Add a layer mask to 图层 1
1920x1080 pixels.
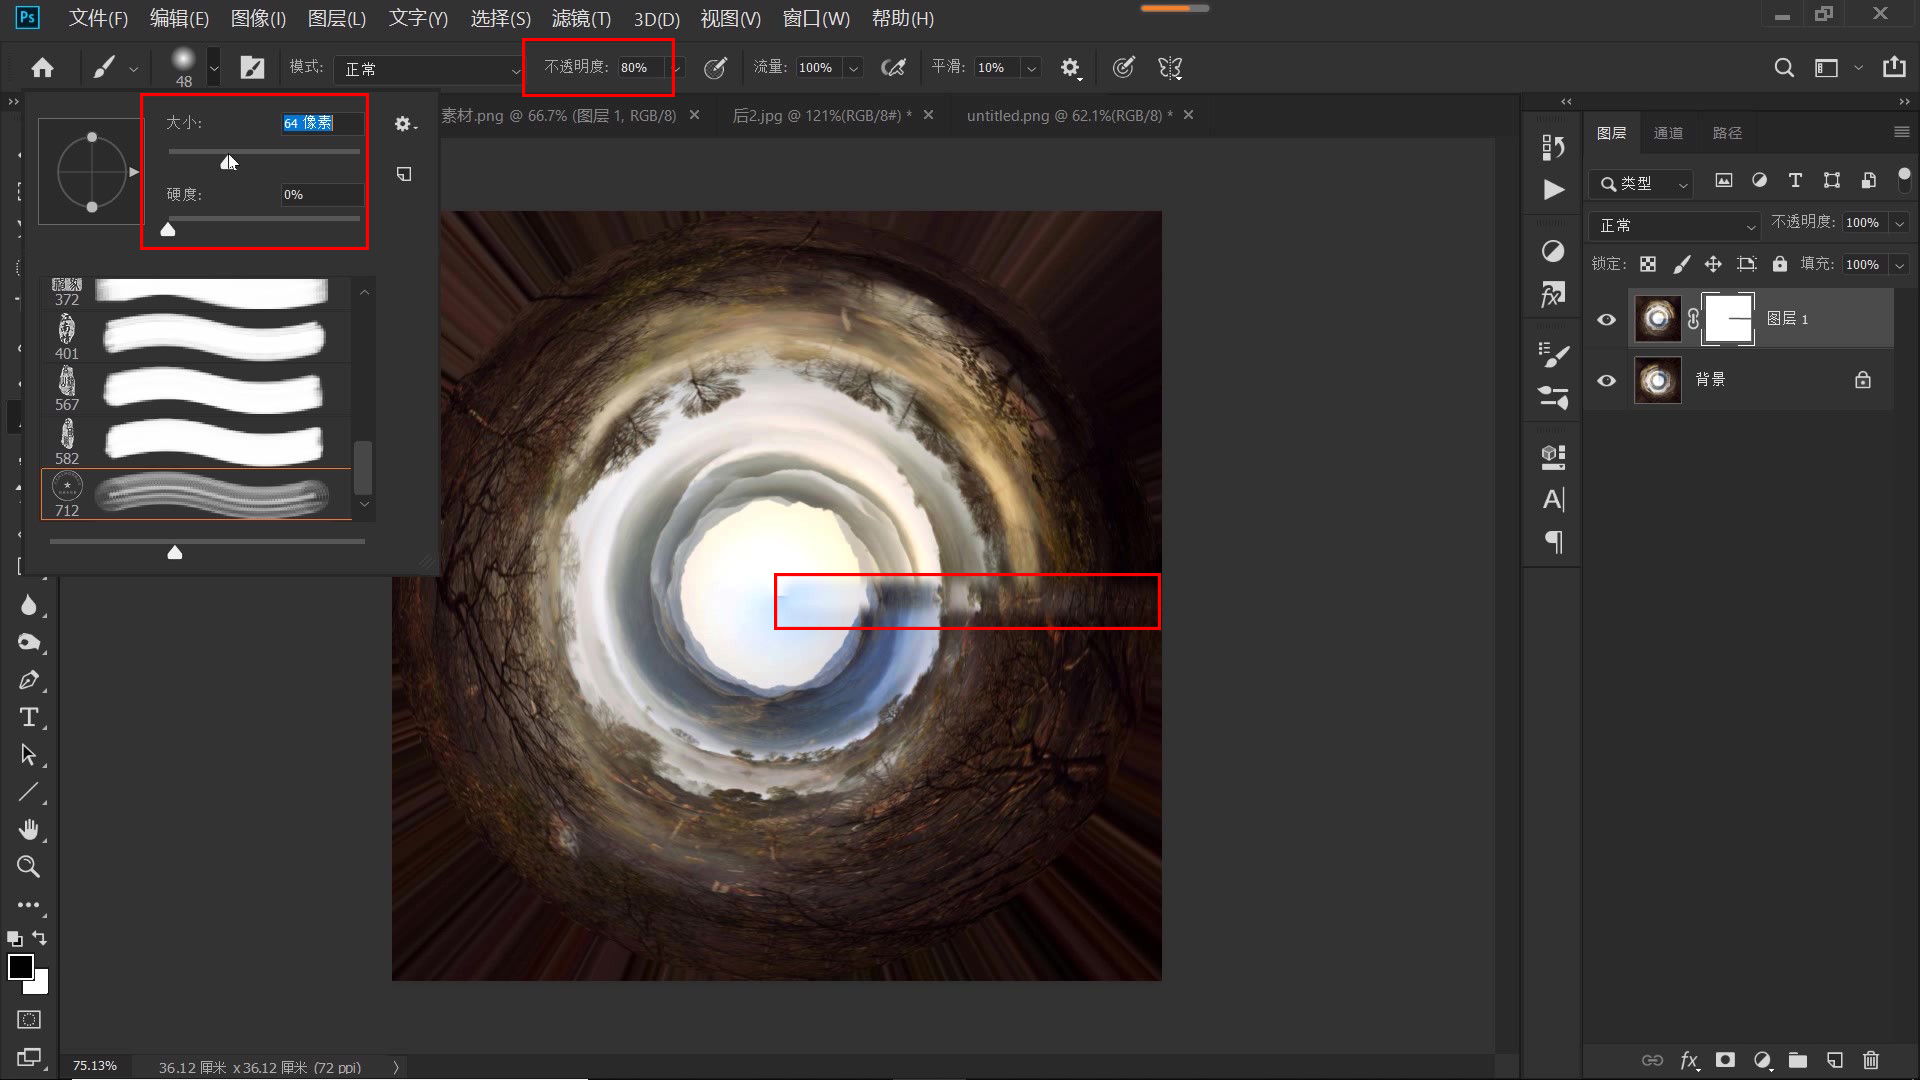[1725, 1061]
